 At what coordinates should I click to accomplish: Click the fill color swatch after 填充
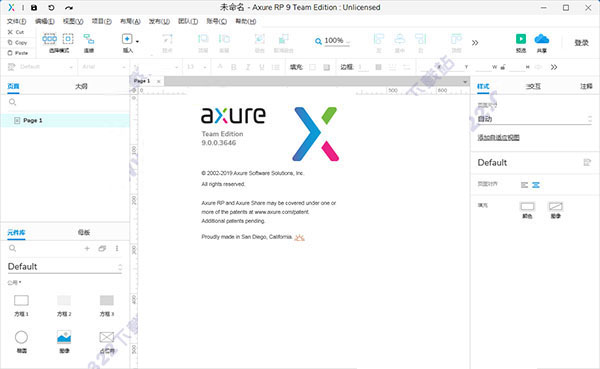point(312,67)
